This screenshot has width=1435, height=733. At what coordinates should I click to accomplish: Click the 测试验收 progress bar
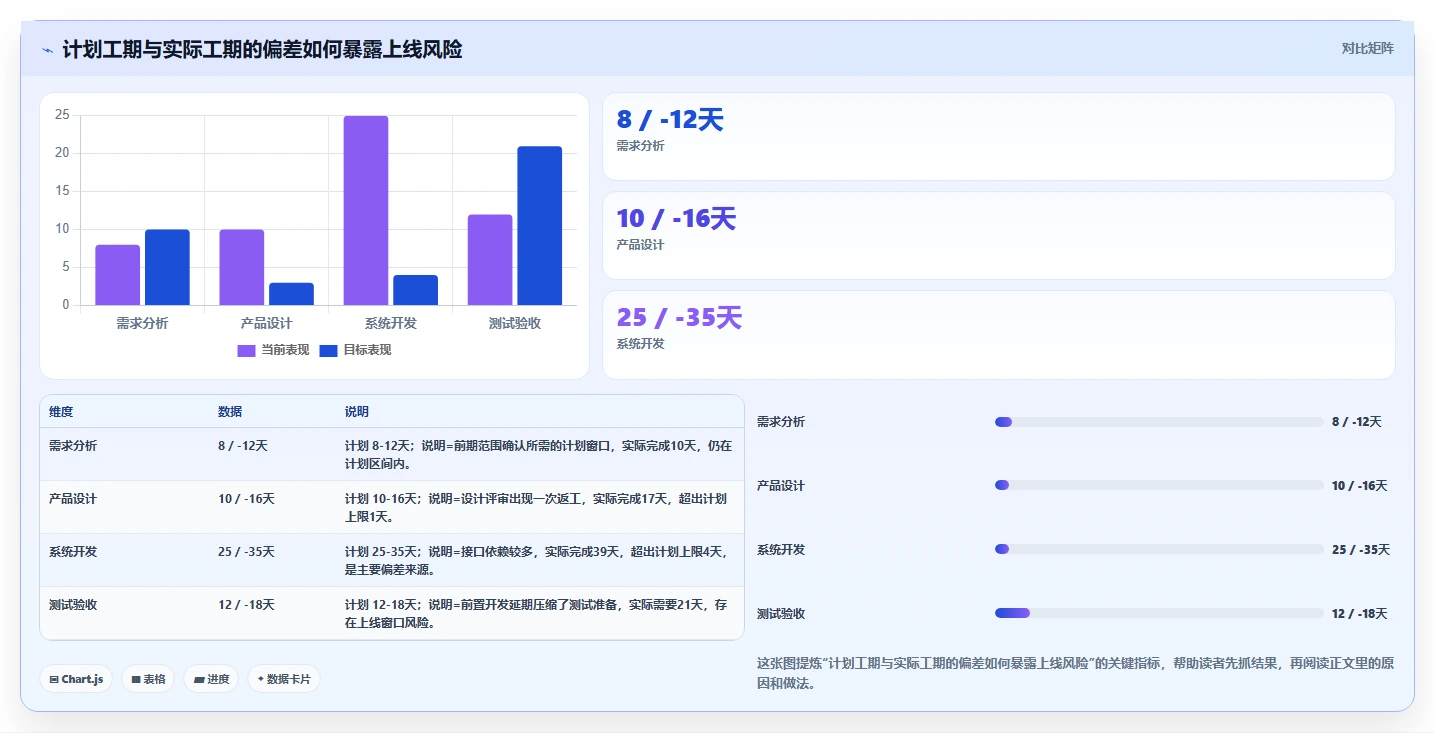[x=1159, y=613]
